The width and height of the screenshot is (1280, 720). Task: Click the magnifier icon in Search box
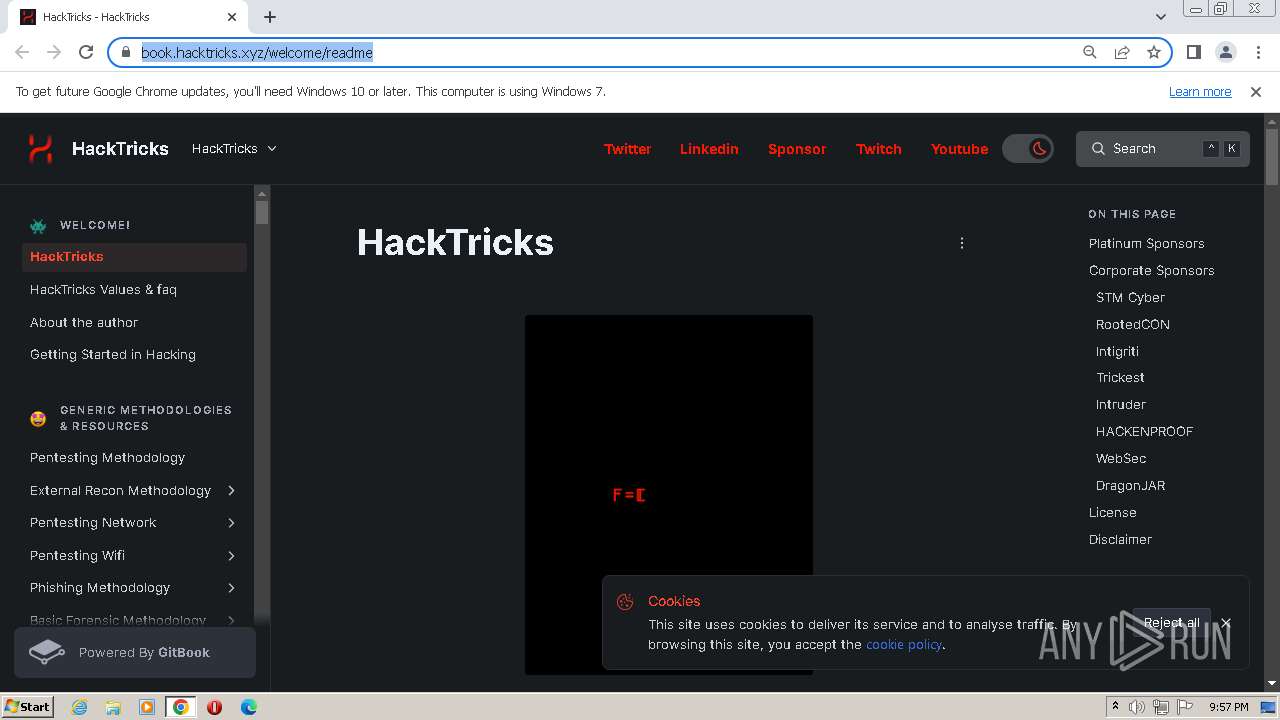(1098, 148)
